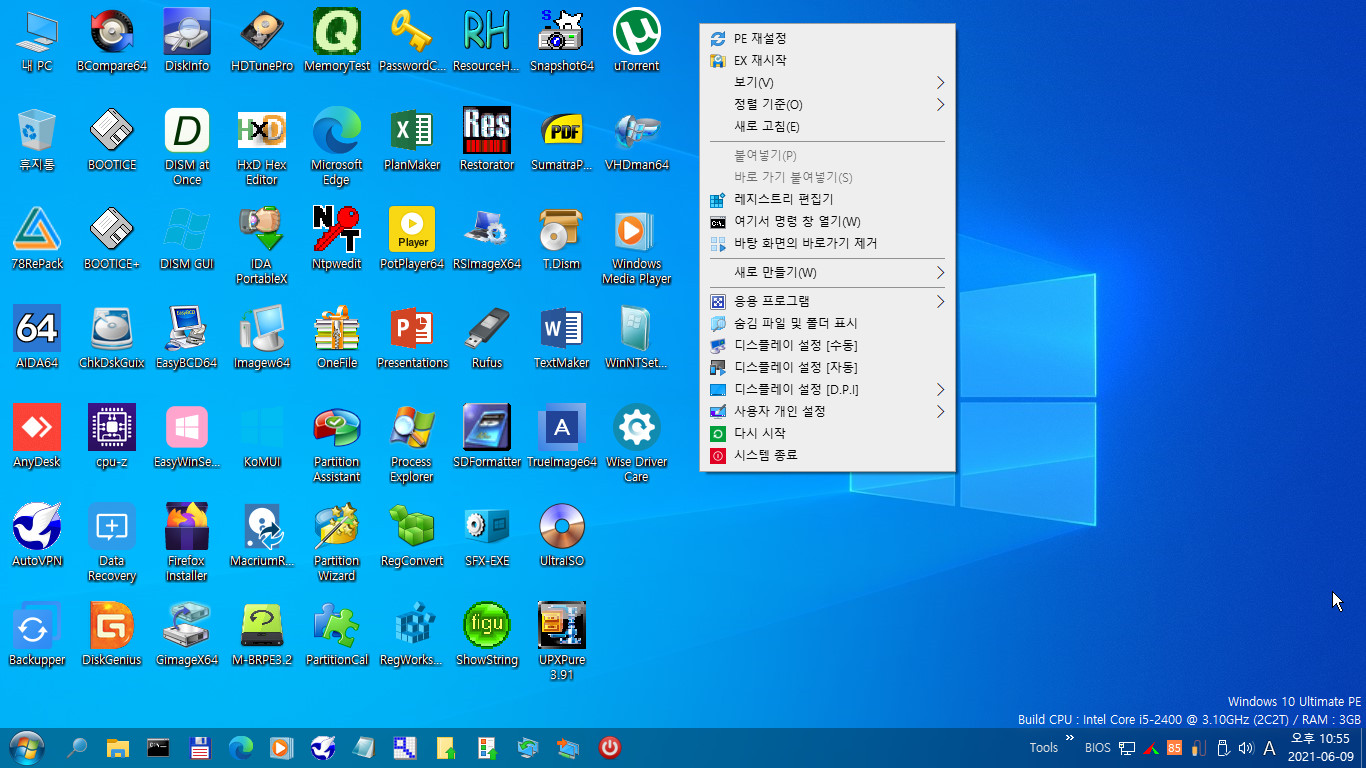Show hidden taskbar toolbar items chevron

click(1070, 738)
